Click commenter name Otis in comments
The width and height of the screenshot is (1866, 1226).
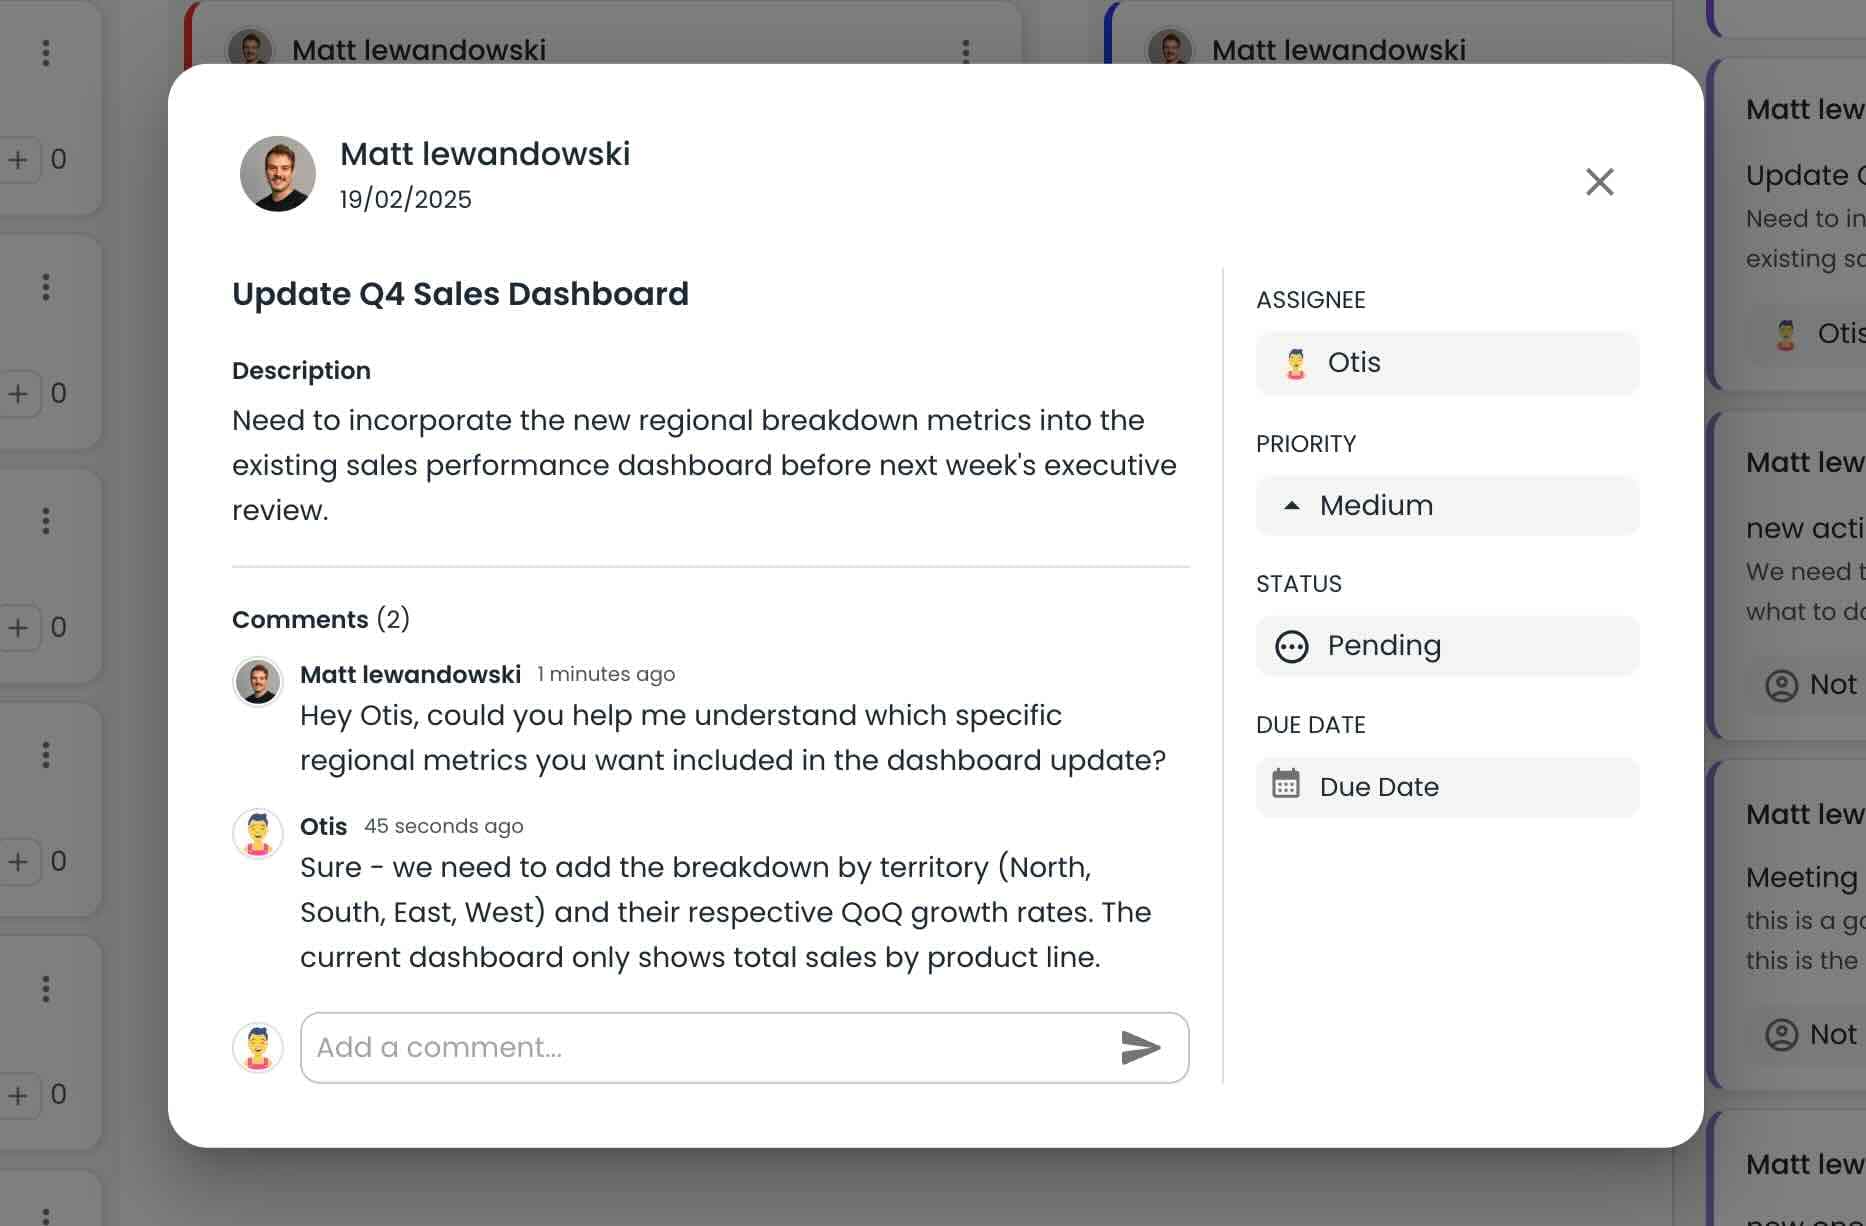(323, 826)
